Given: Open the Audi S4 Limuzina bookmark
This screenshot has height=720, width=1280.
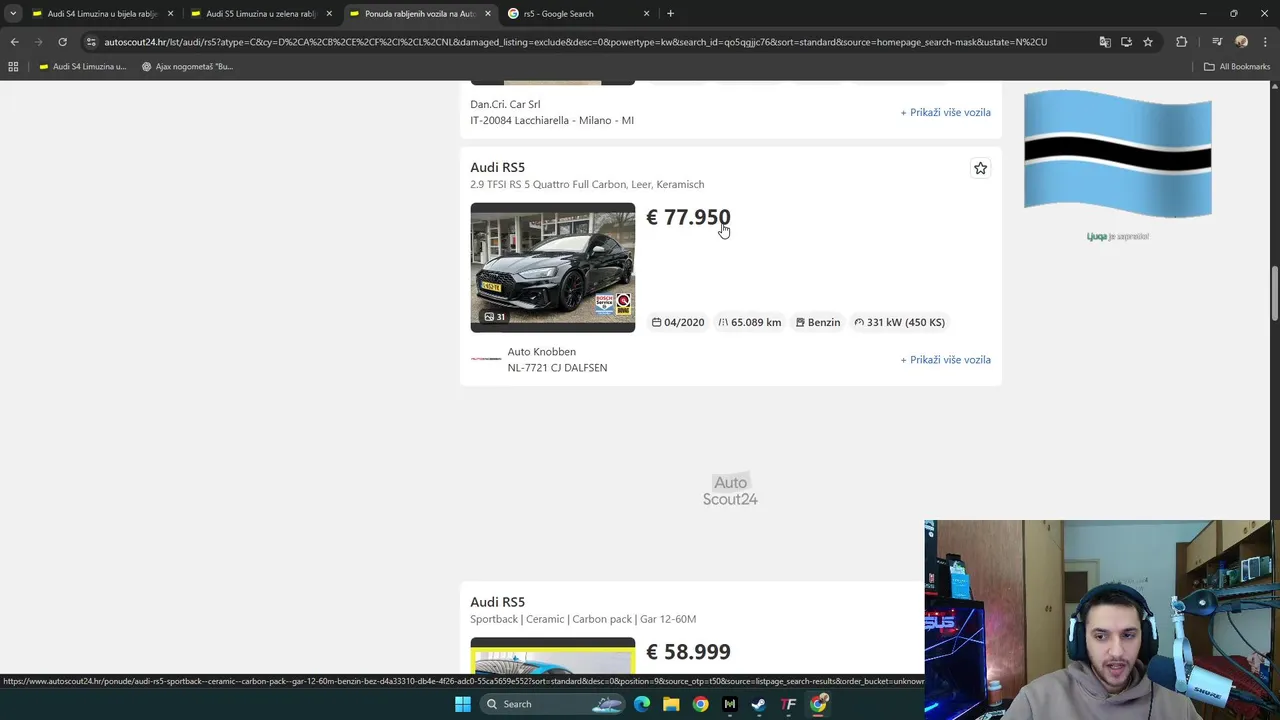Looking at the screenshot, I should coord(82,67).
